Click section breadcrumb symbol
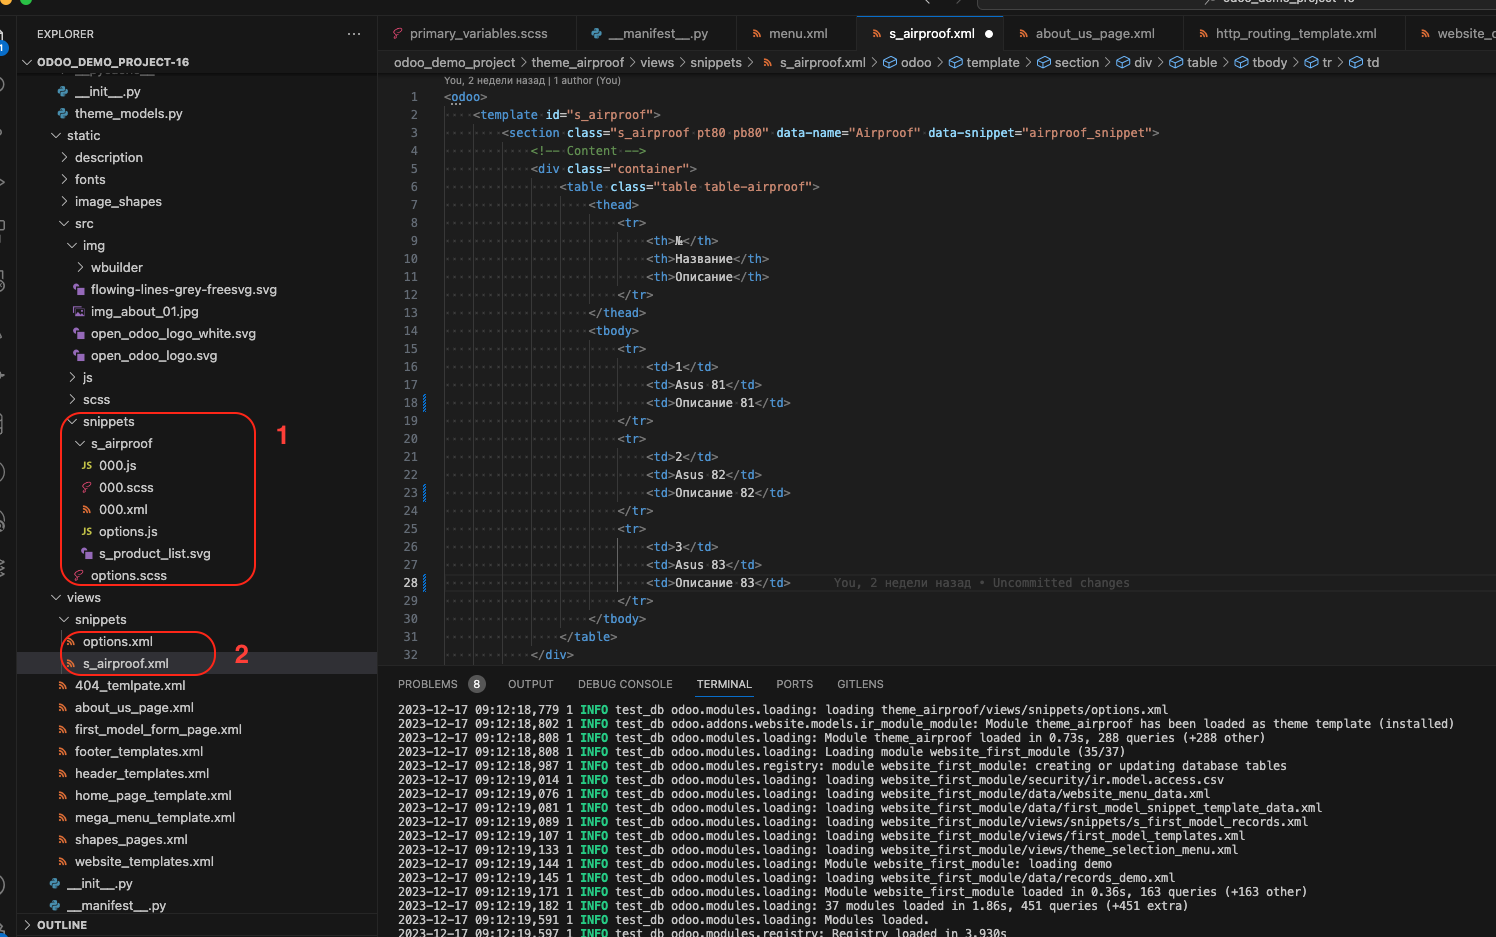 (1068, 62)
